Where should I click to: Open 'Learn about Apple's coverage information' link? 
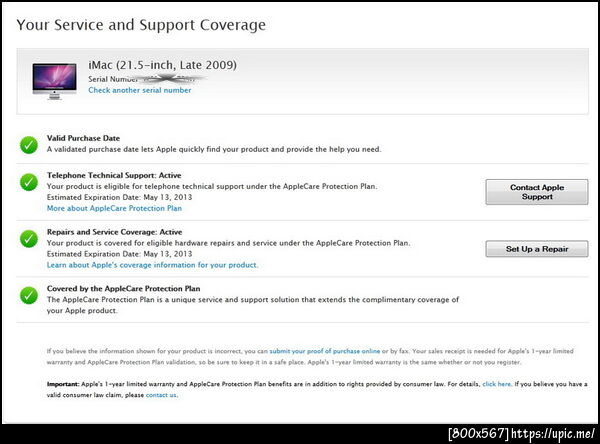[152, 265]
